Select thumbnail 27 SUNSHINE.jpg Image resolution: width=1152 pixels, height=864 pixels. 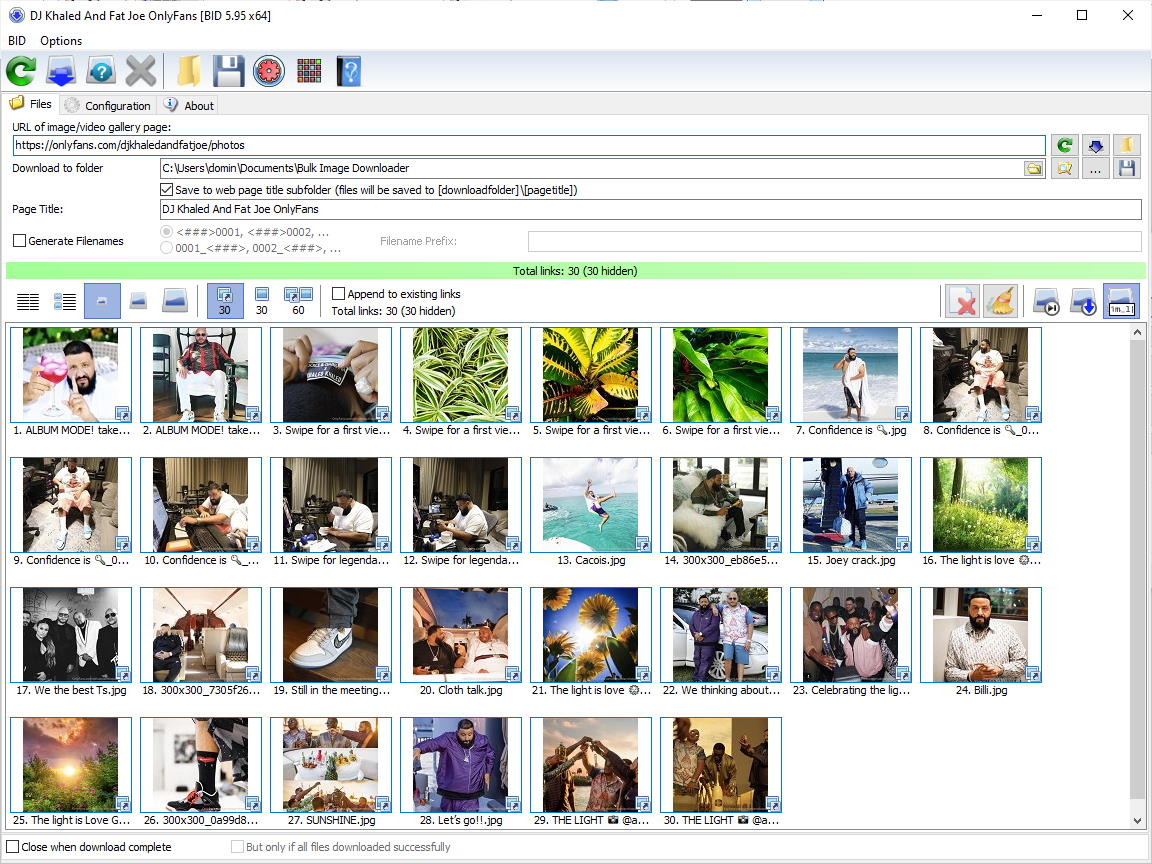point(331,765)
